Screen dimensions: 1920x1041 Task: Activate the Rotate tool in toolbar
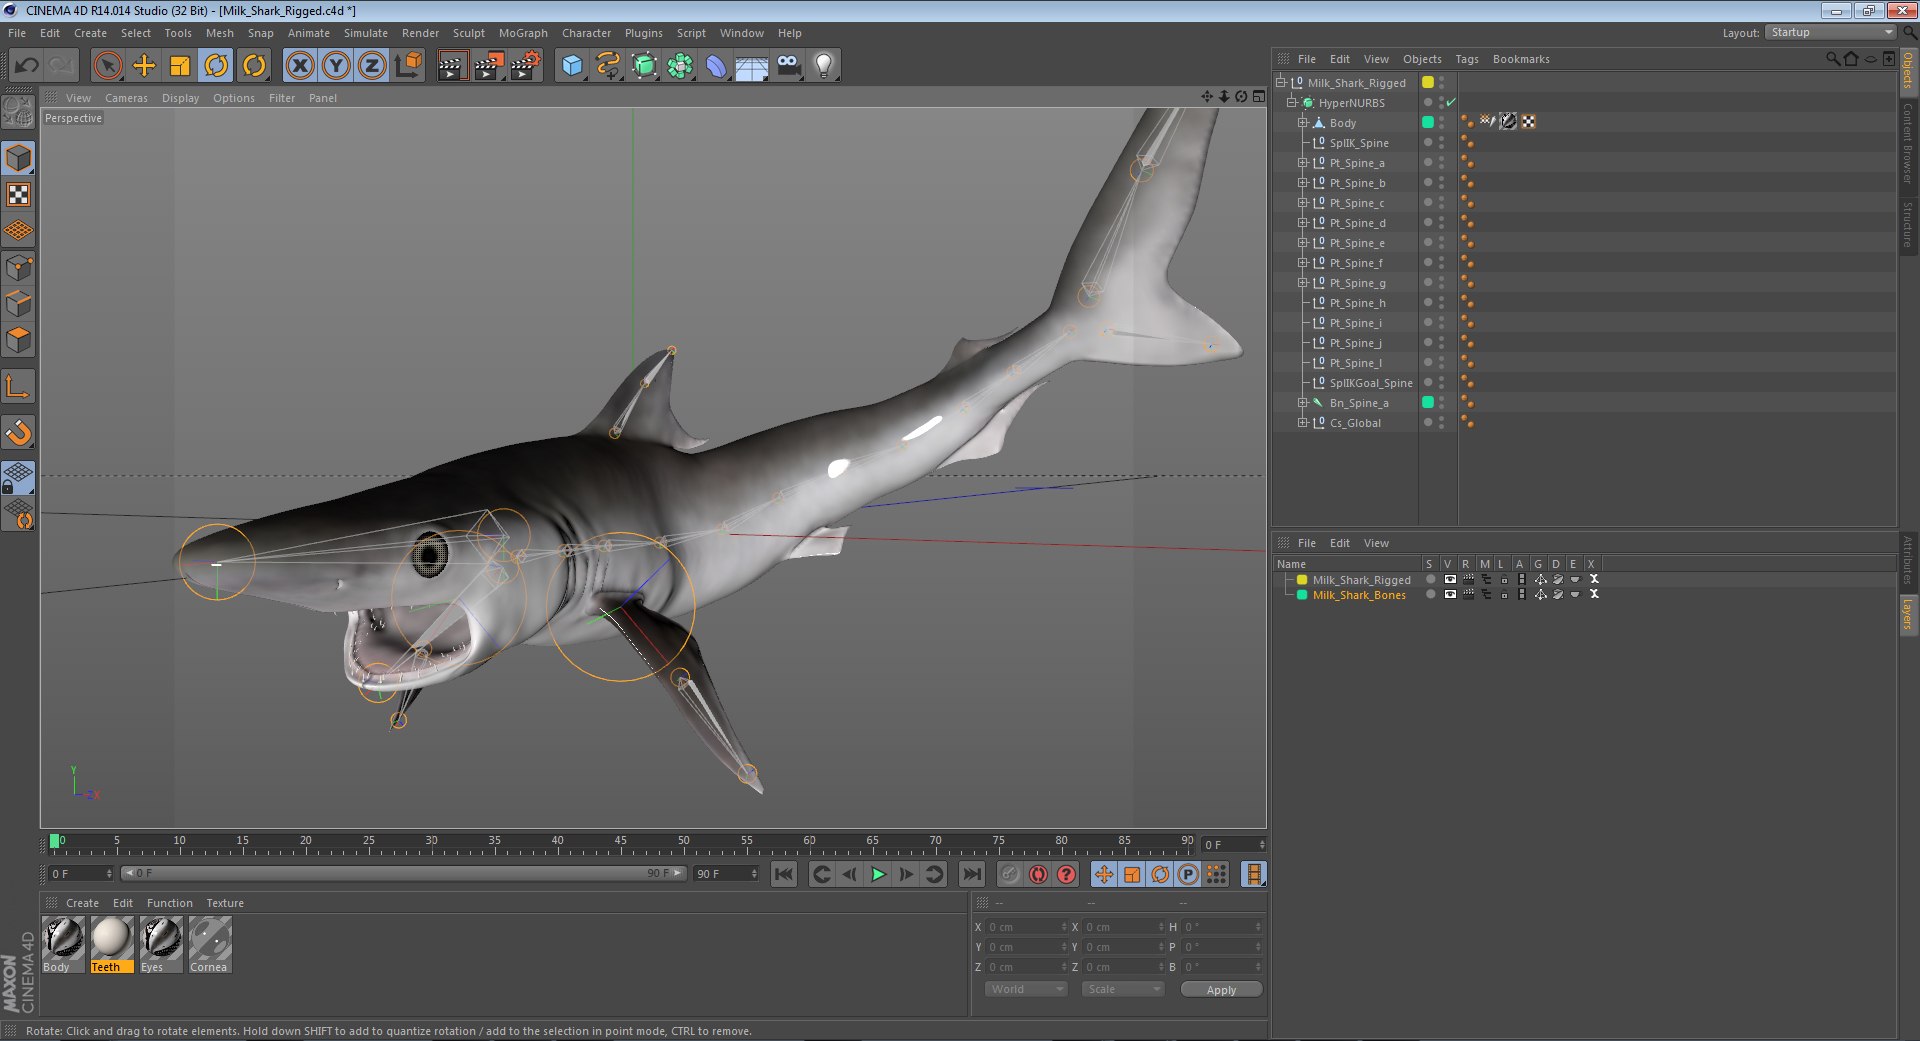pyautogui.click(x=216, y=66)
